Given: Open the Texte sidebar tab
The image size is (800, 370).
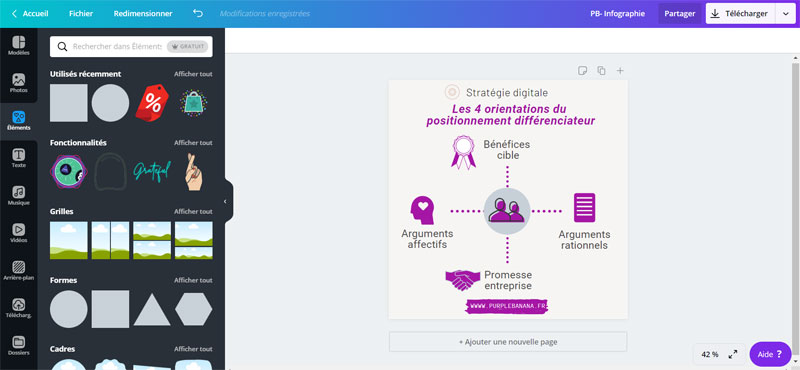Looking at the screenshot, I should pyautogui.click(x=18, y=158).
